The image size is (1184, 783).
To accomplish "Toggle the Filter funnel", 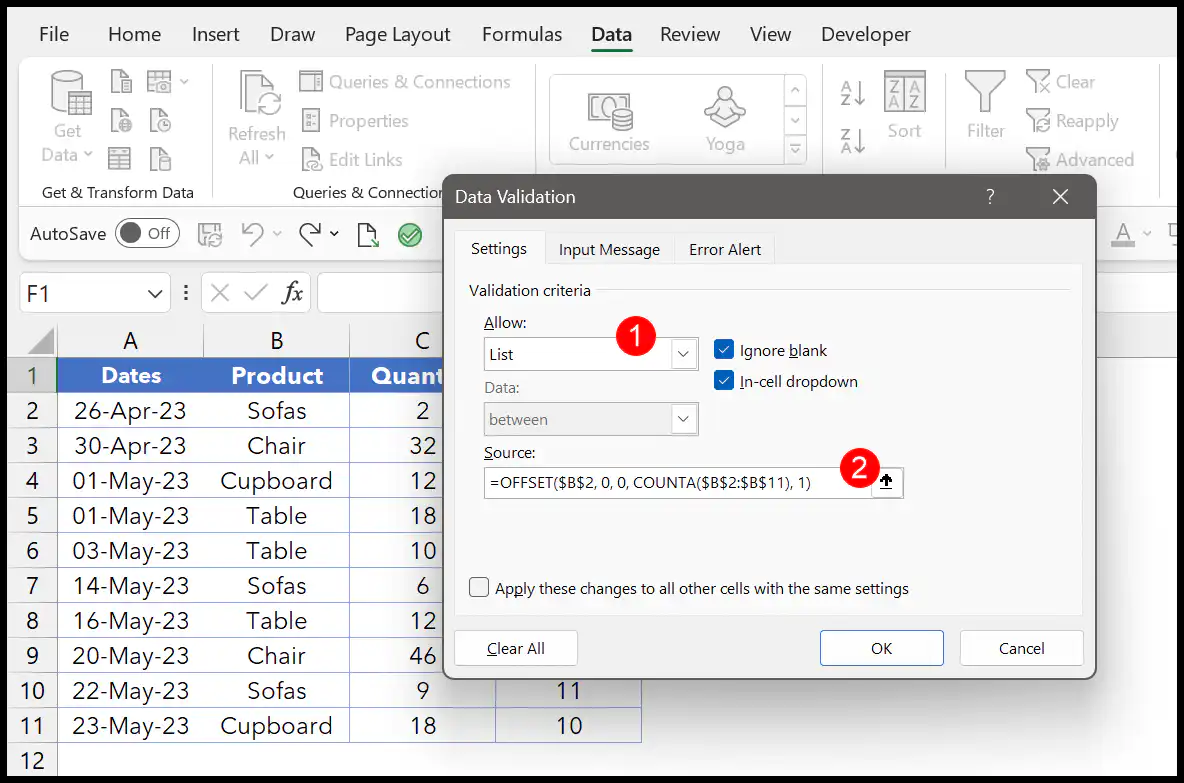I will pyautogui.click(x=985, y=104).
